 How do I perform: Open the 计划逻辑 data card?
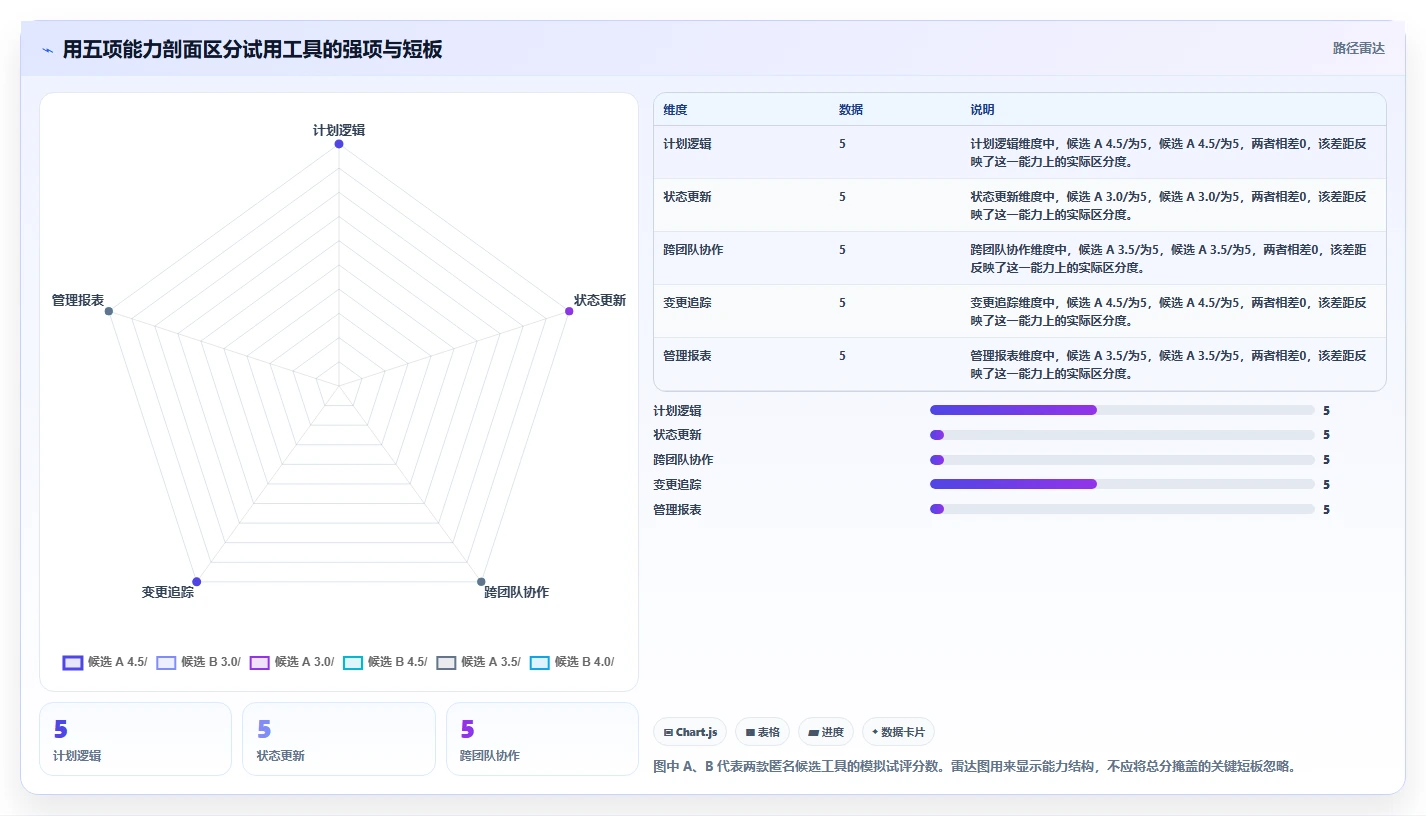pyautogui.click(x=135, y=739)
